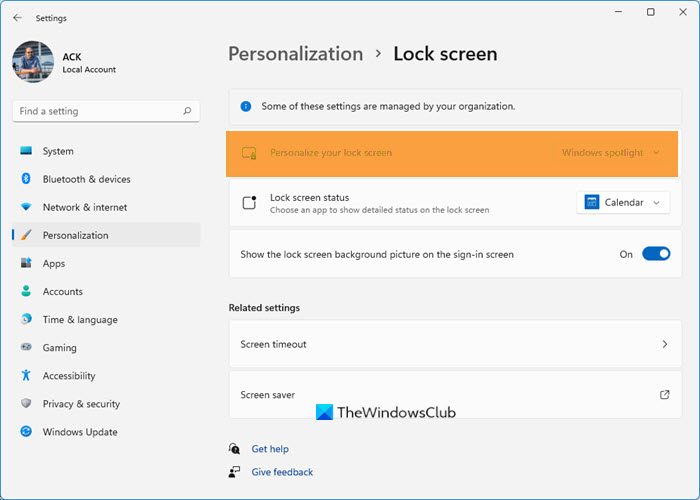The height and width of the screenshot is (500, 700).
Task: Click the Give feedback link
Action: 282,472
